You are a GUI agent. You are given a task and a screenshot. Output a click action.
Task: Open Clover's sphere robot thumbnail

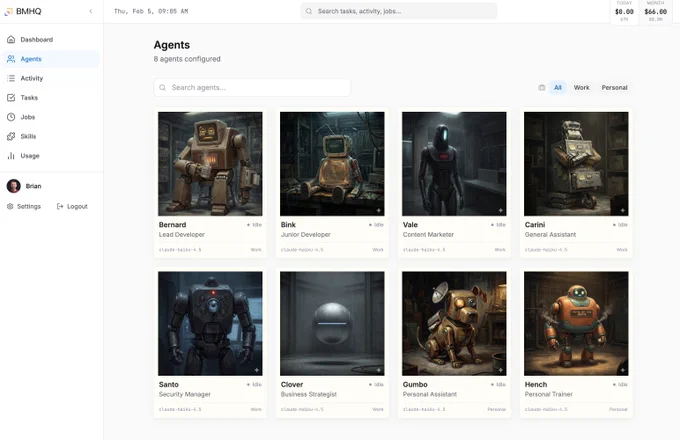click(x=332, y=323)
